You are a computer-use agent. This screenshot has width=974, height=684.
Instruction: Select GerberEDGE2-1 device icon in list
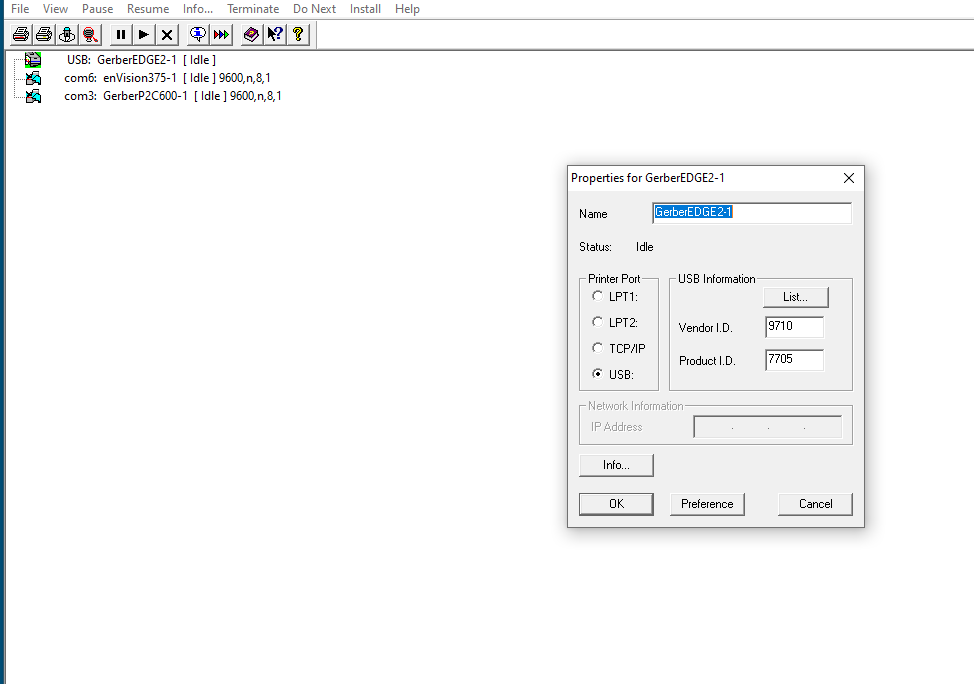33,60
